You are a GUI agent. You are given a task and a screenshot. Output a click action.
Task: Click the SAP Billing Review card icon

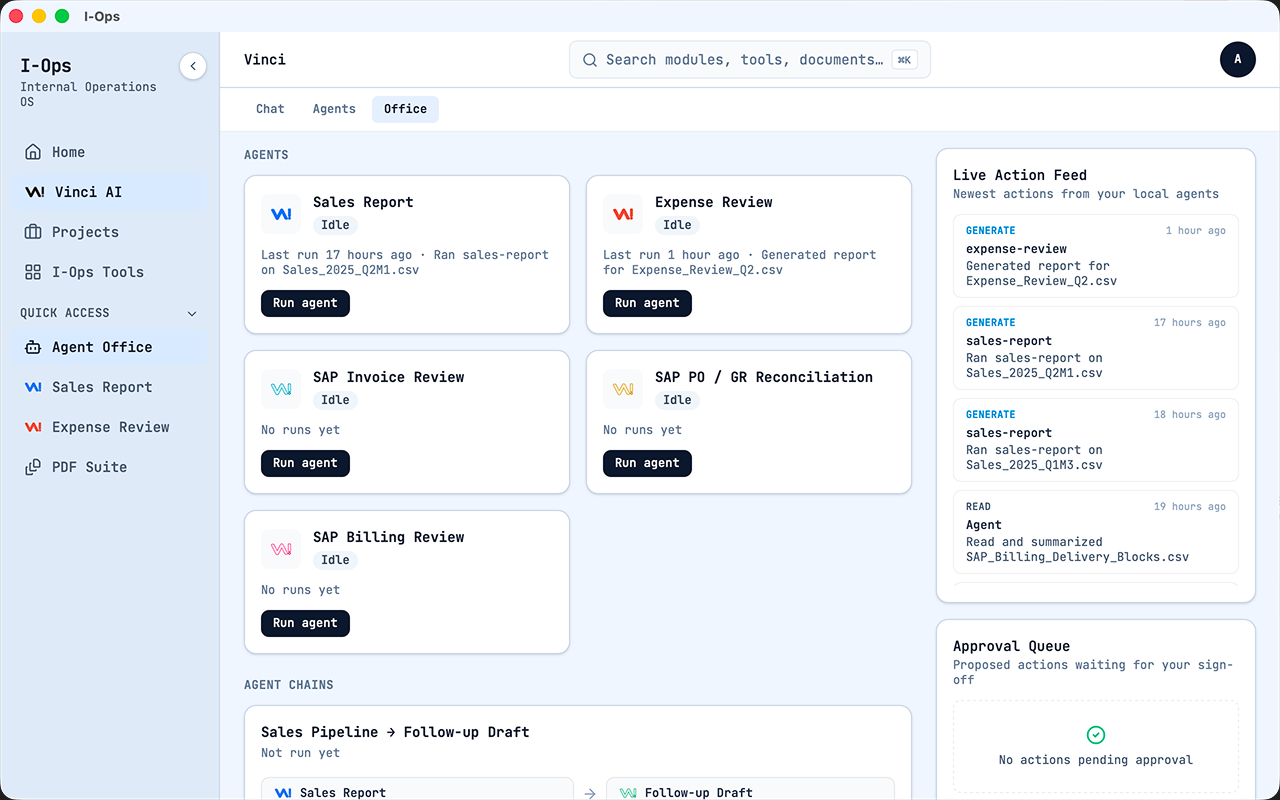[281, 549]
